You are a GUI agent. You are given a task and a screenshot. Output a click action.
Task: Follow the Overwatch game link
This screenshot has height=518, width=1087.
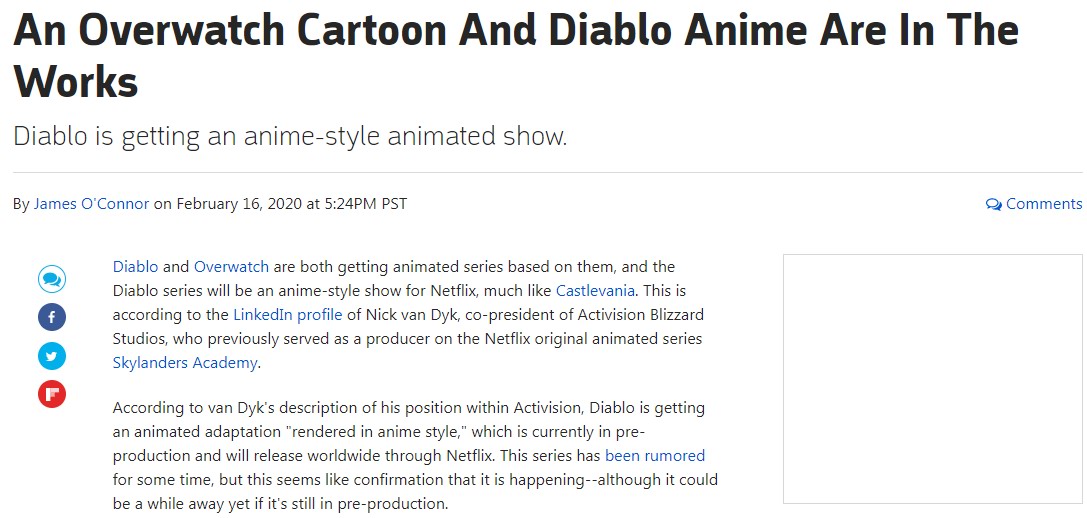point(231,267)
